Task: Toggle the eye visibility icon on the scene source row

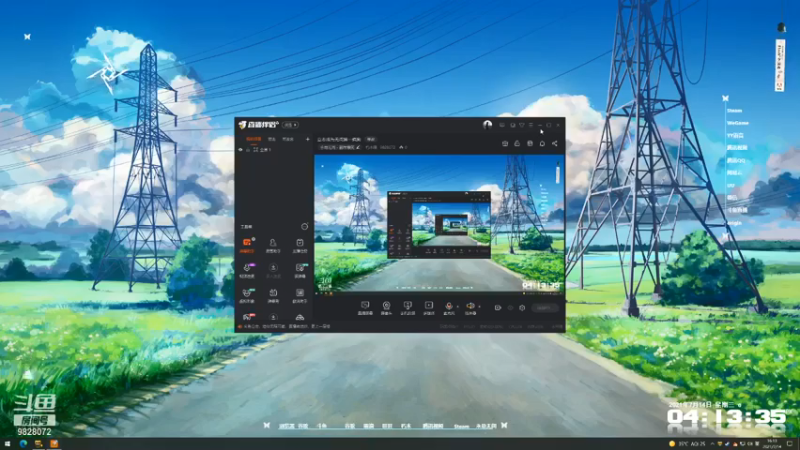Action: click(241, 150)
